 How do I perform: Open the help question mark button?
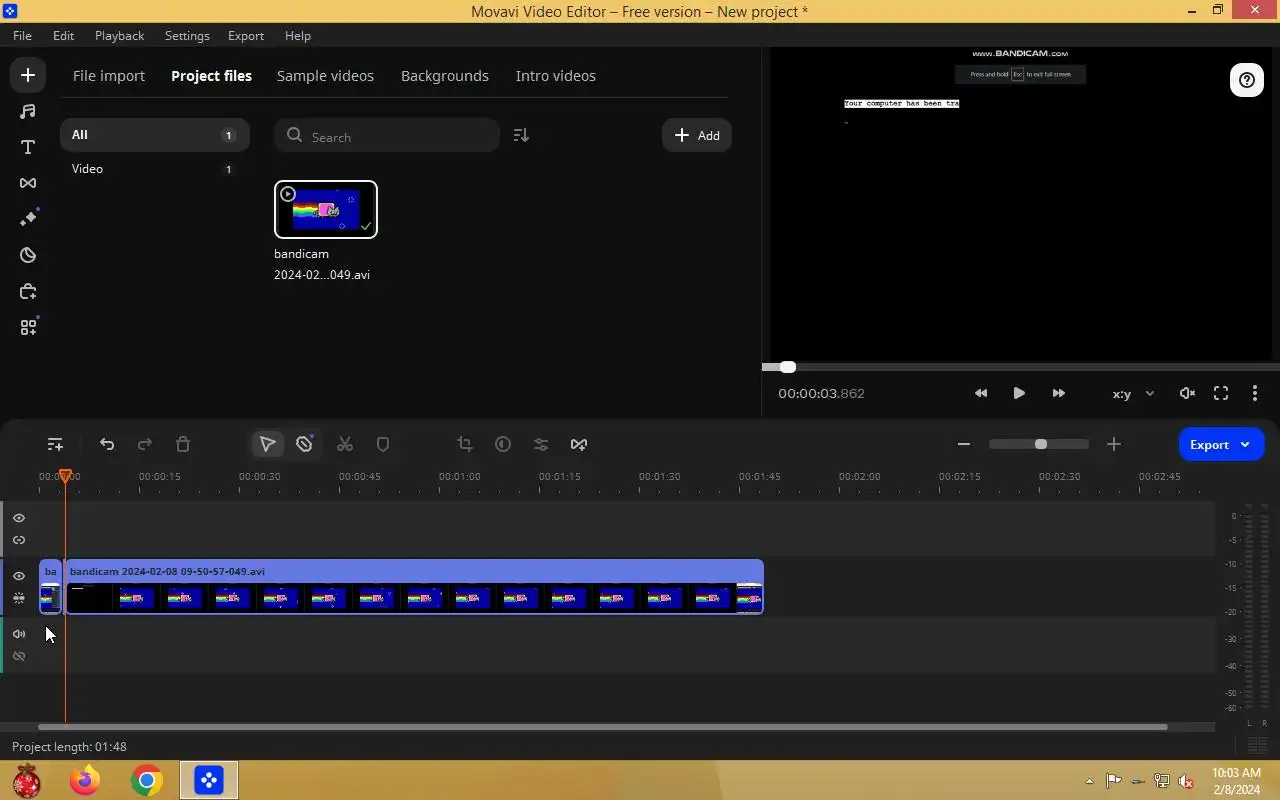coord(1246,81)
